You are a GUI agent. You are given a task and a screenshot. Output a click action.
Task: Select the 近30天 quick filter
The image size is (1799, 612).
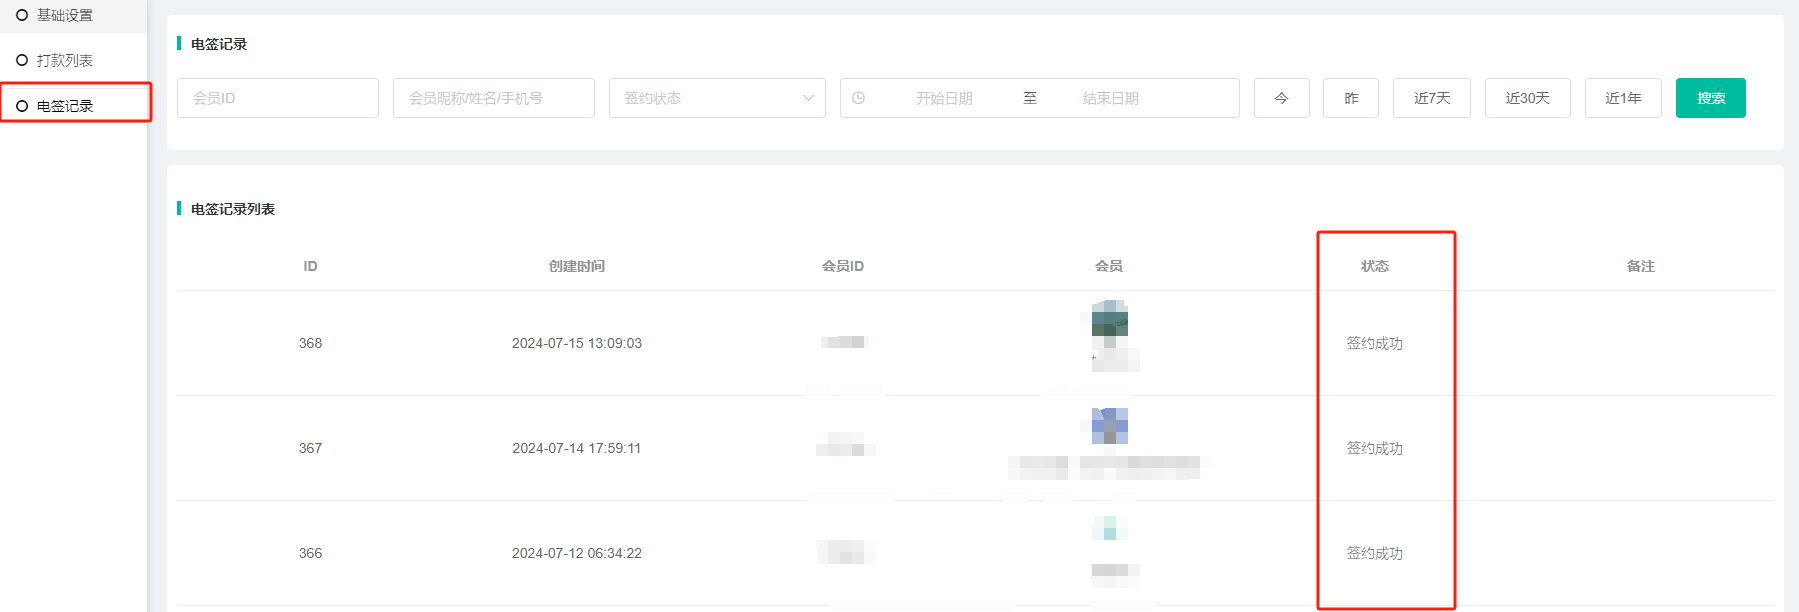[x=1527, y=98]
